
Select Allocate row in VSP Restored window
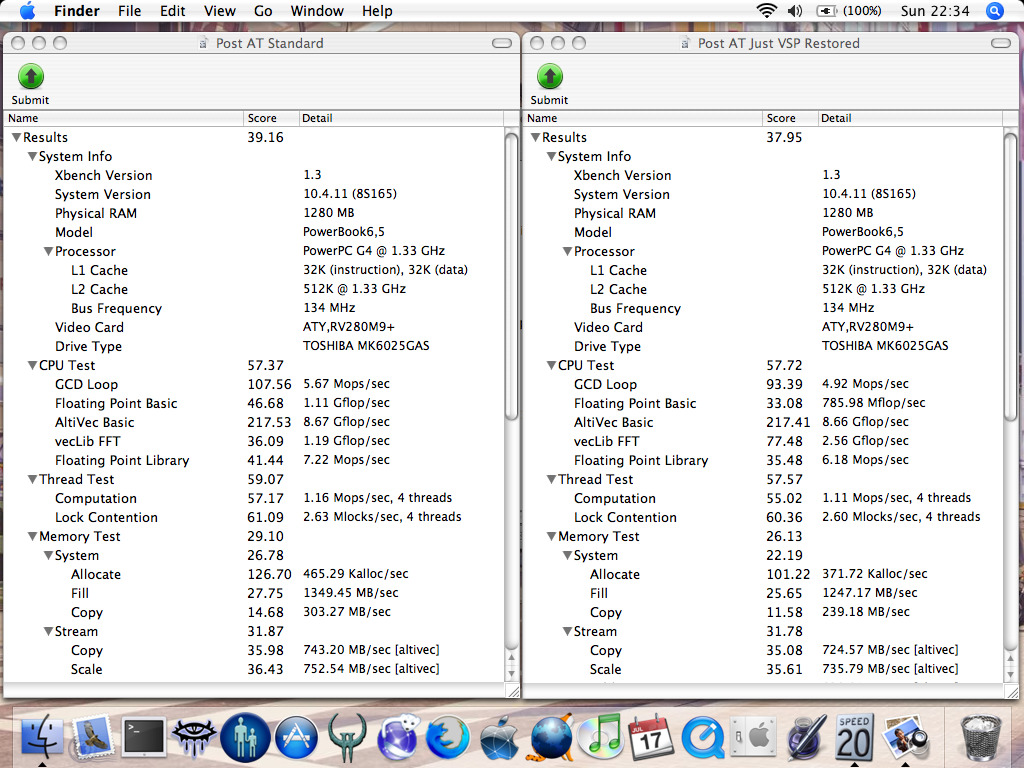point(763,574)
